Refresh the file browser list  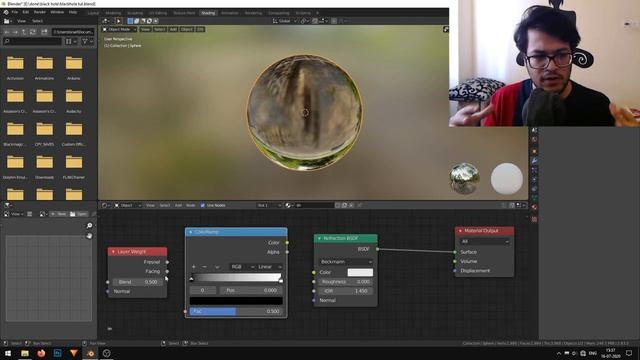33,32
